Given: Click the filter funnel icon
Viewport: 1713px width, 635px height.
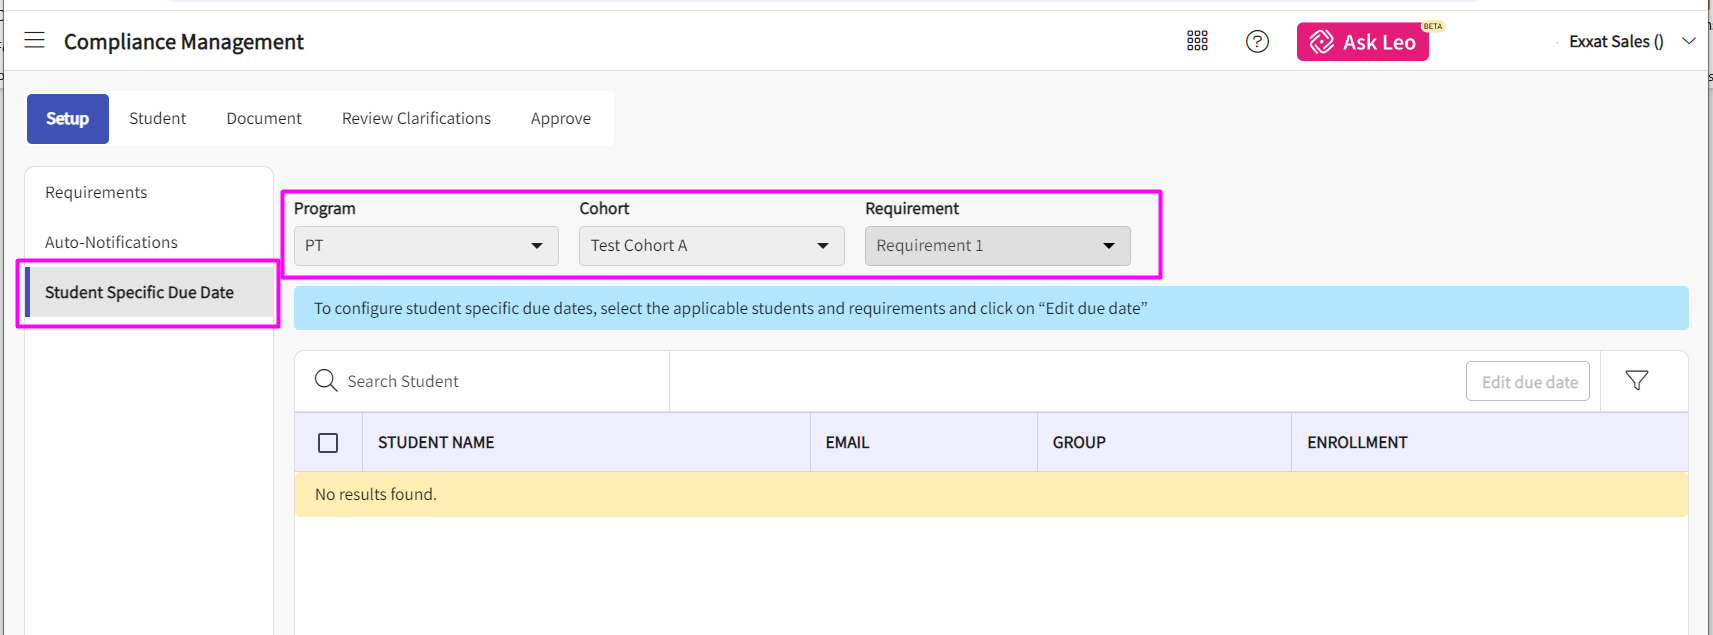Looking at the screenshot, I should point(1636,381).
